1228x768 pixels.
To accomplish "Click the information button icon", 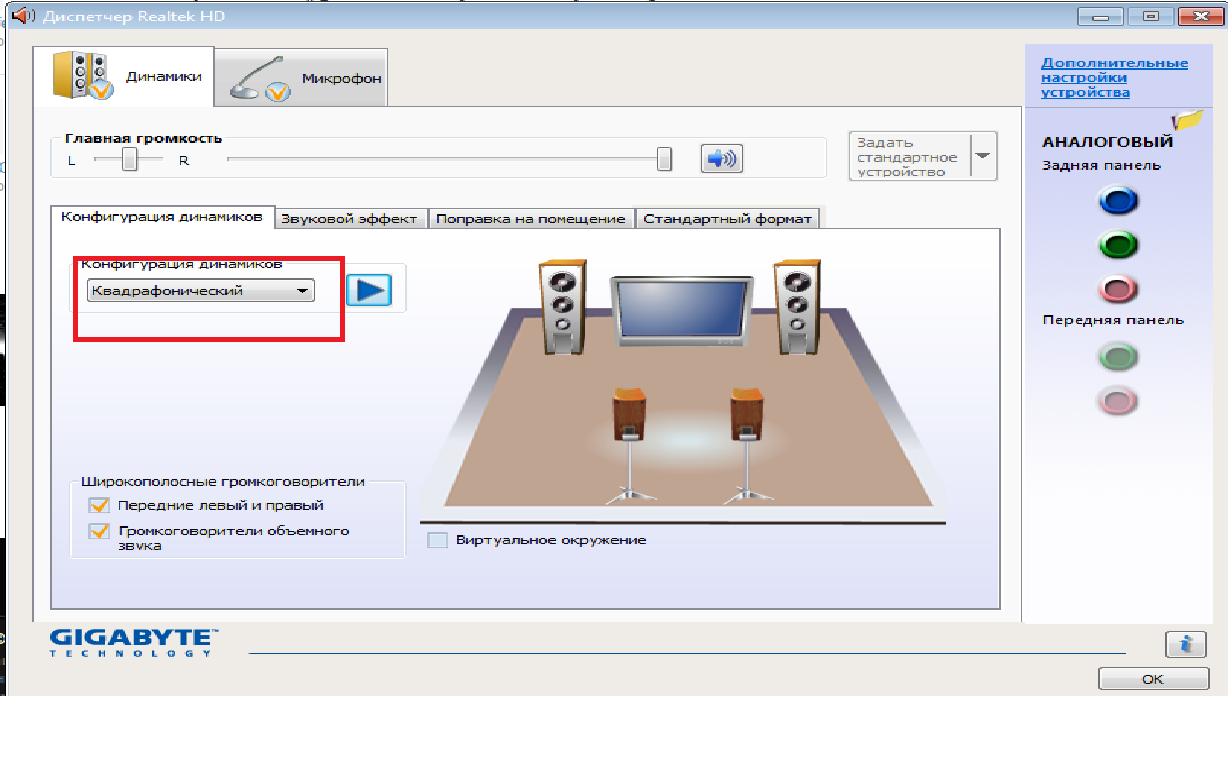I will [1186, 644].
